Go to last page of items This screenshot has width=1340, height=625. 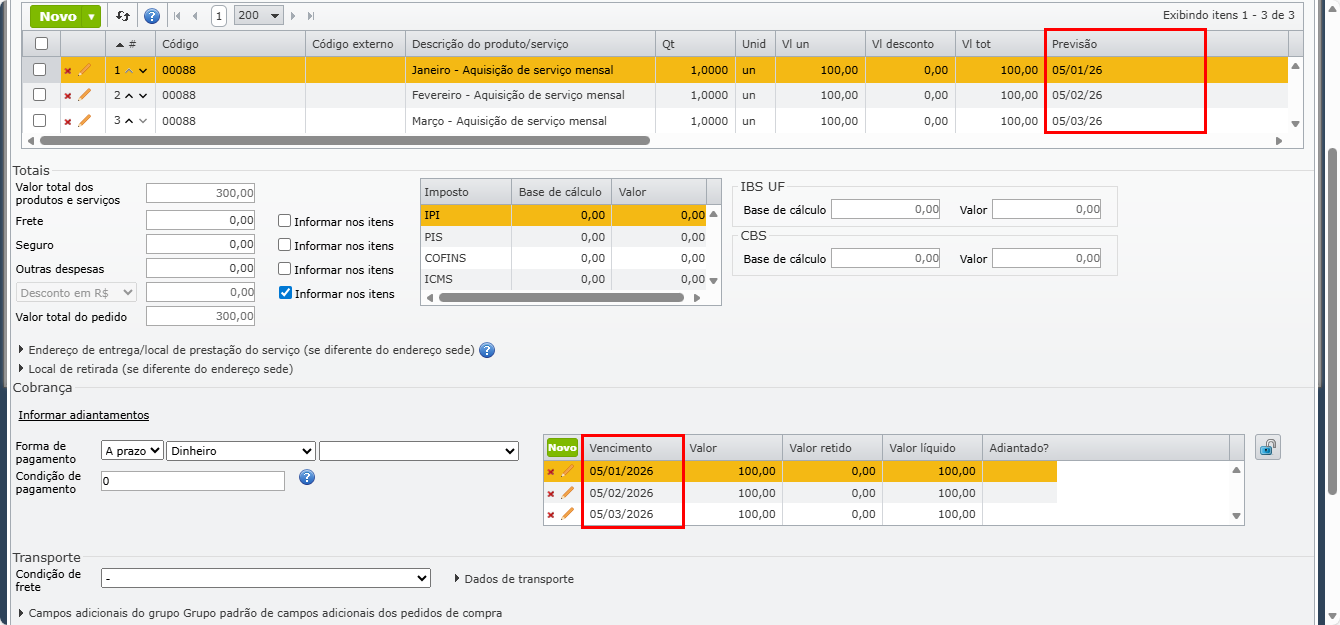pyautogui.click(x=311, y=16)
